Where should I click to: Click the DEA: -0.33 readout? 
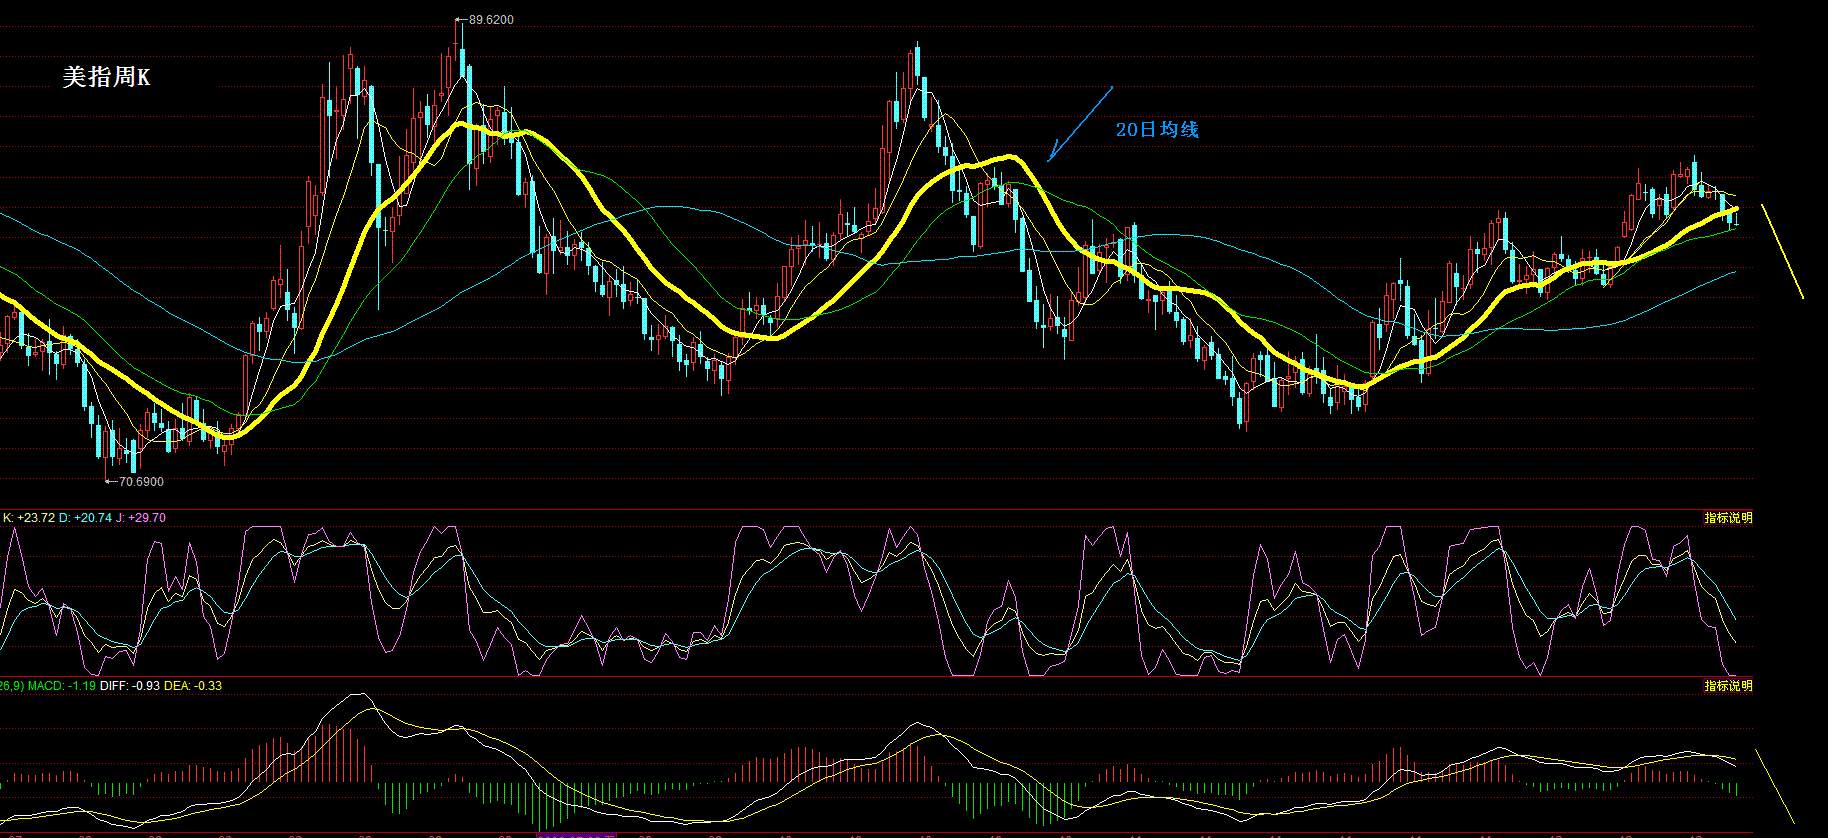click(193, 686)
